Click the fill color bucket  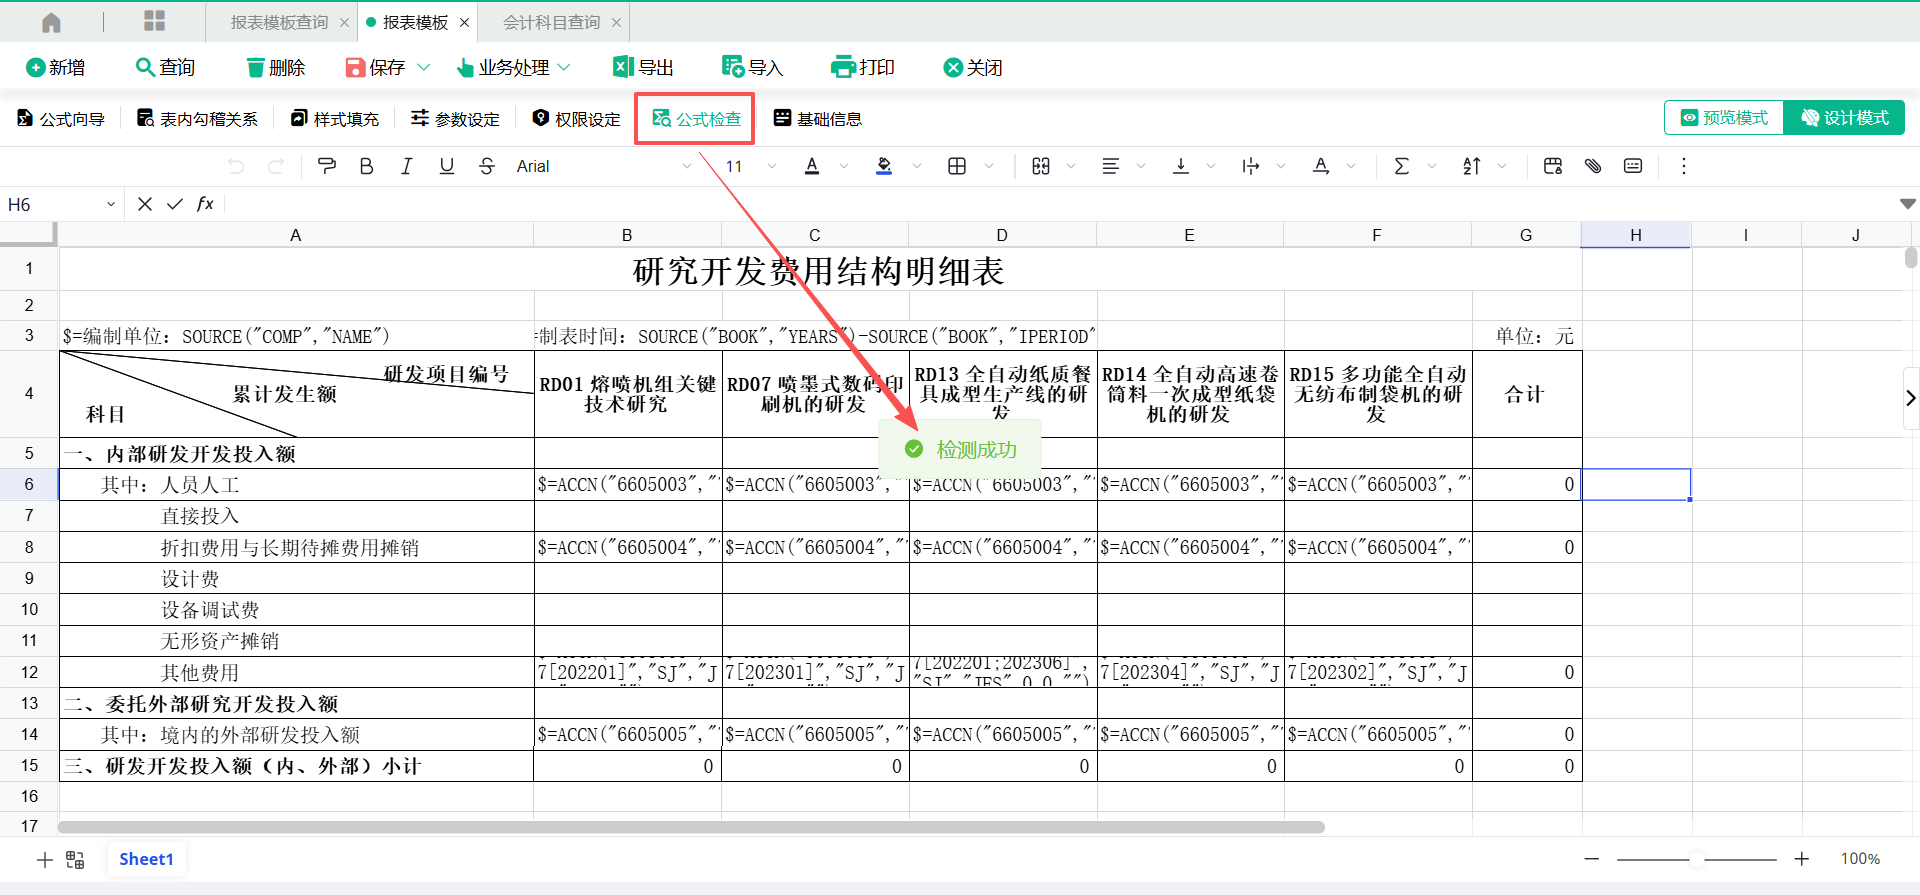[x=884, y=166]
